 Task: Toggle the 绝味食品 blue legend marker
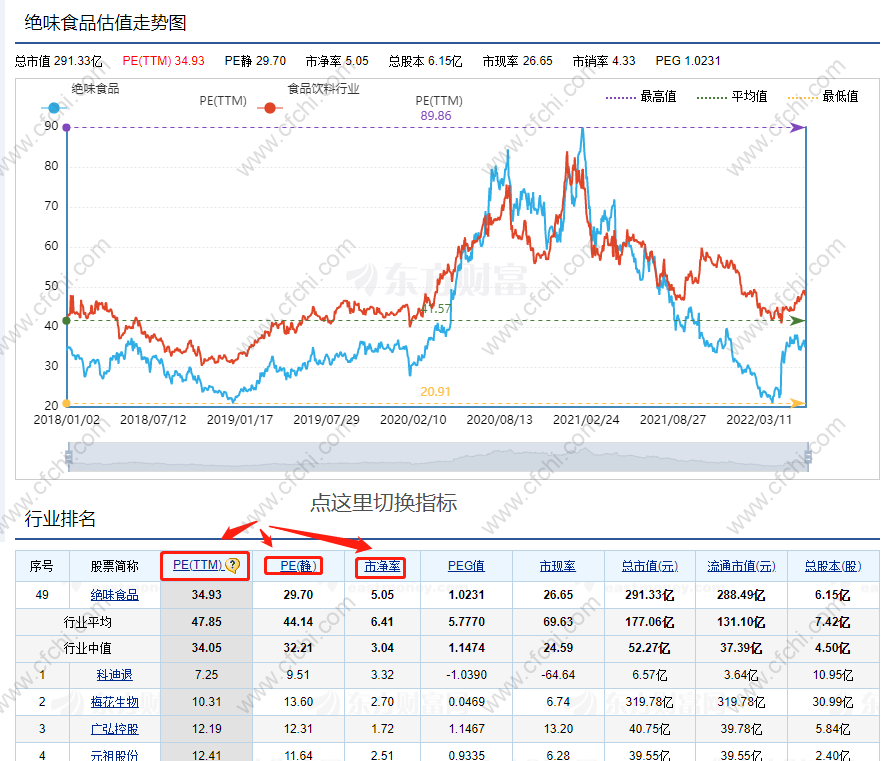point(53,108)
